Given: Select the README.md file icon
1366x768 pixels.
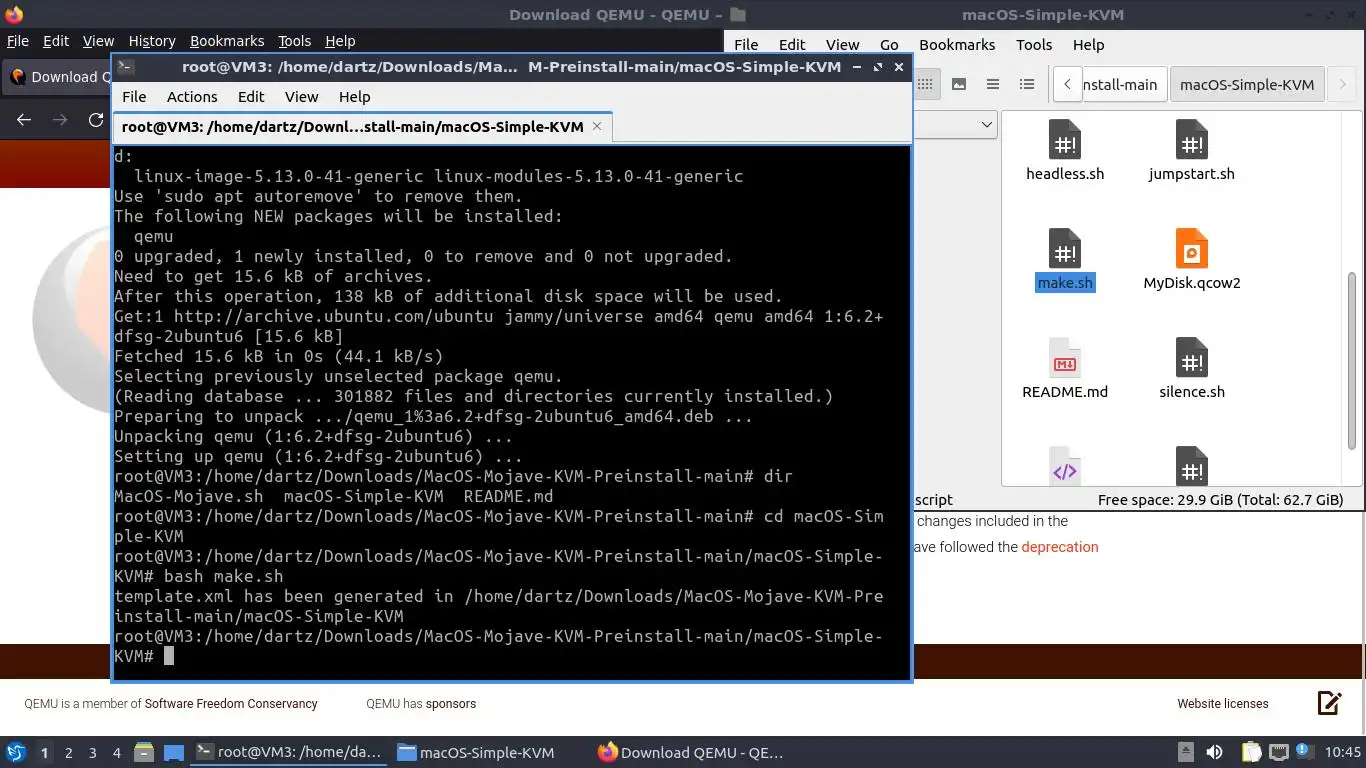Looking at the screenshot, I should pyautogui.click(x=1065, y=358).
